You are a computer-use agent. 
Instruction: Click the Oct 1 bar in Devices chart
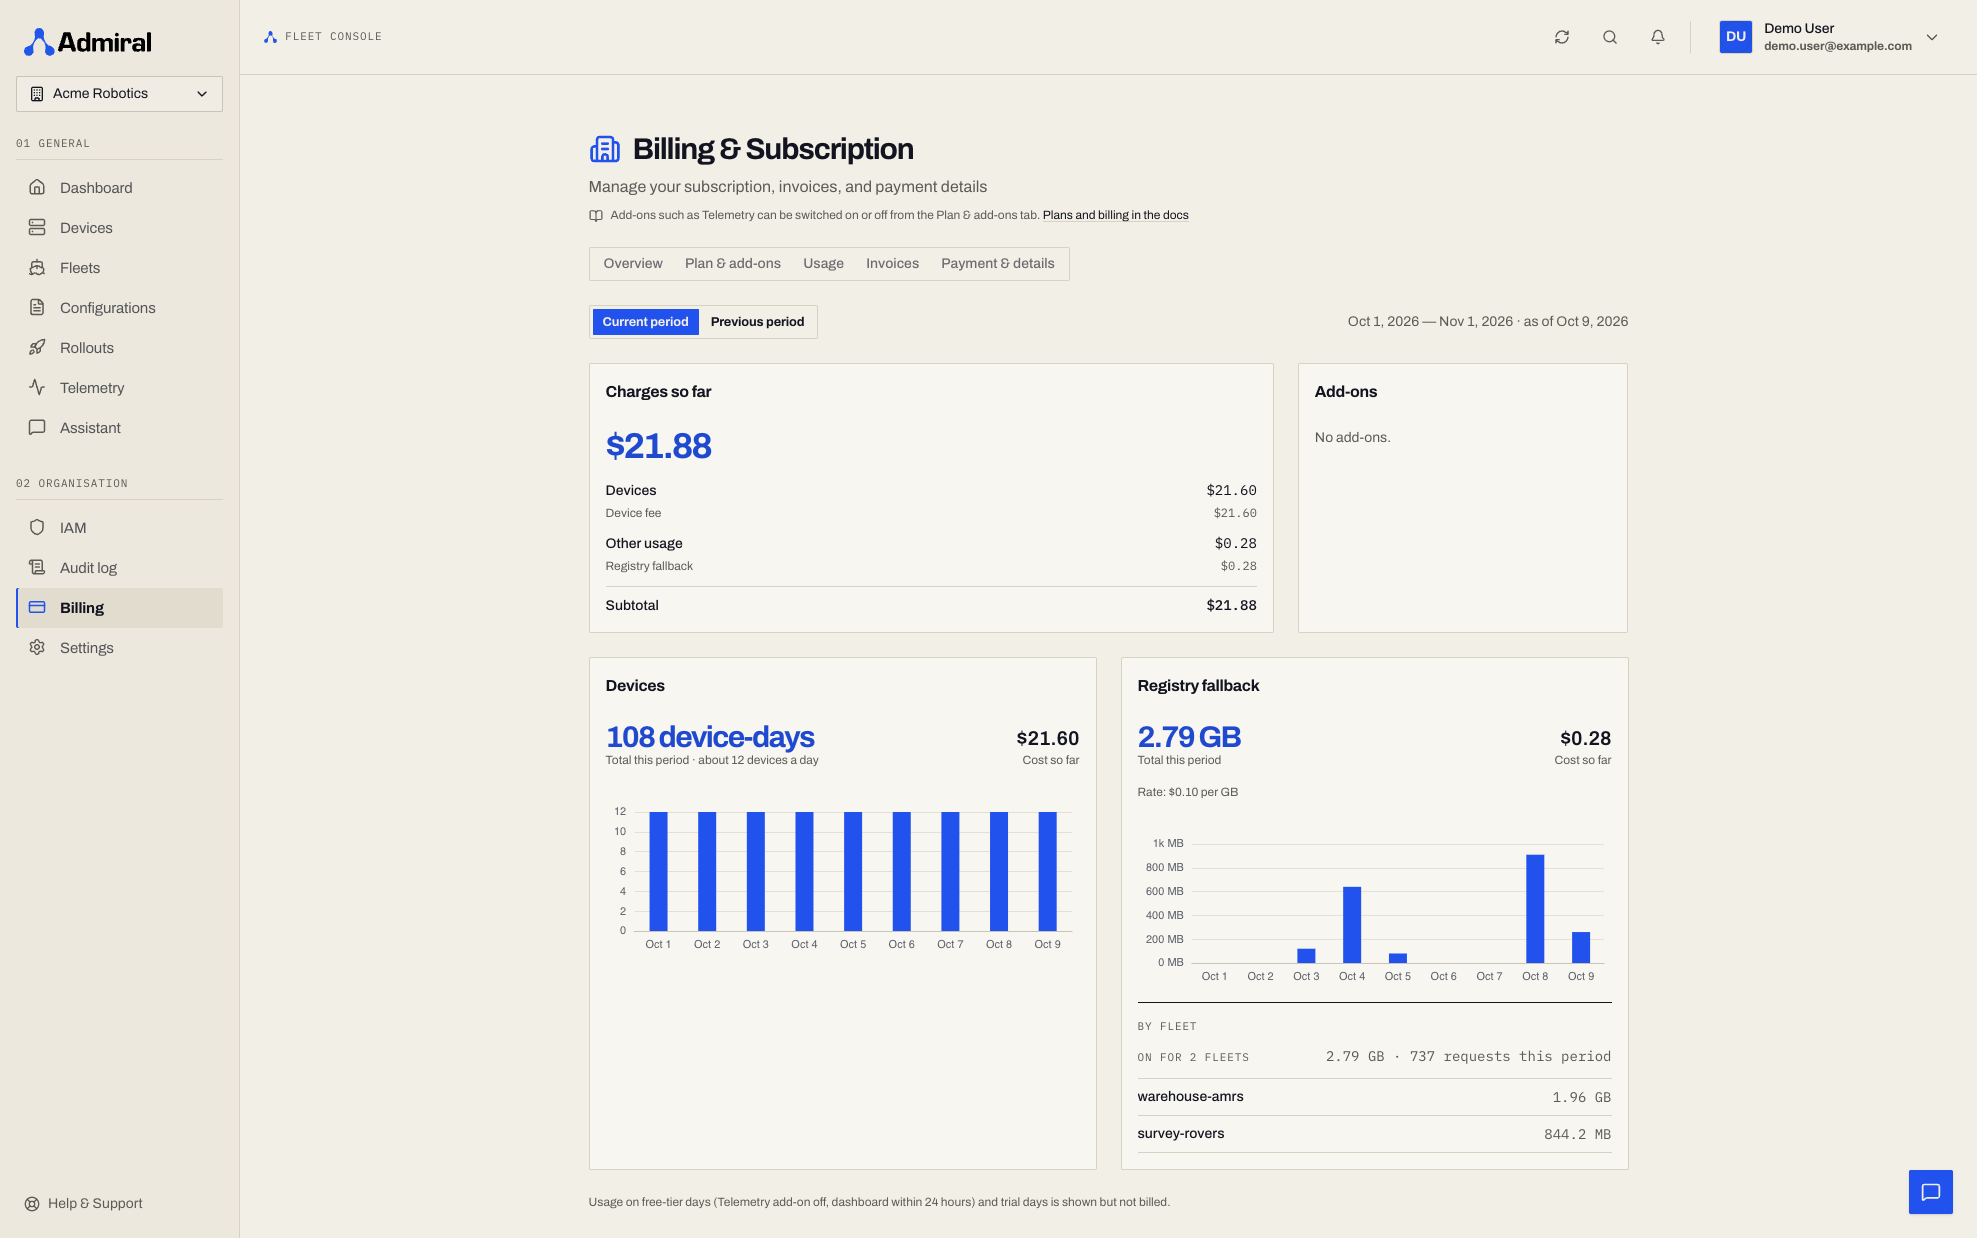[658, 871]
